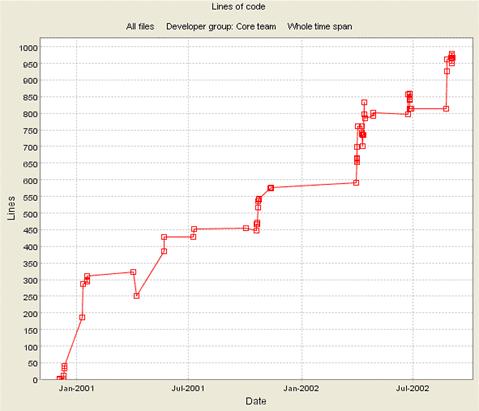The height and width of the screenshot is (411, 479).
Task: Click the 'Lines' y-axis title
Action: pos(11,208)
